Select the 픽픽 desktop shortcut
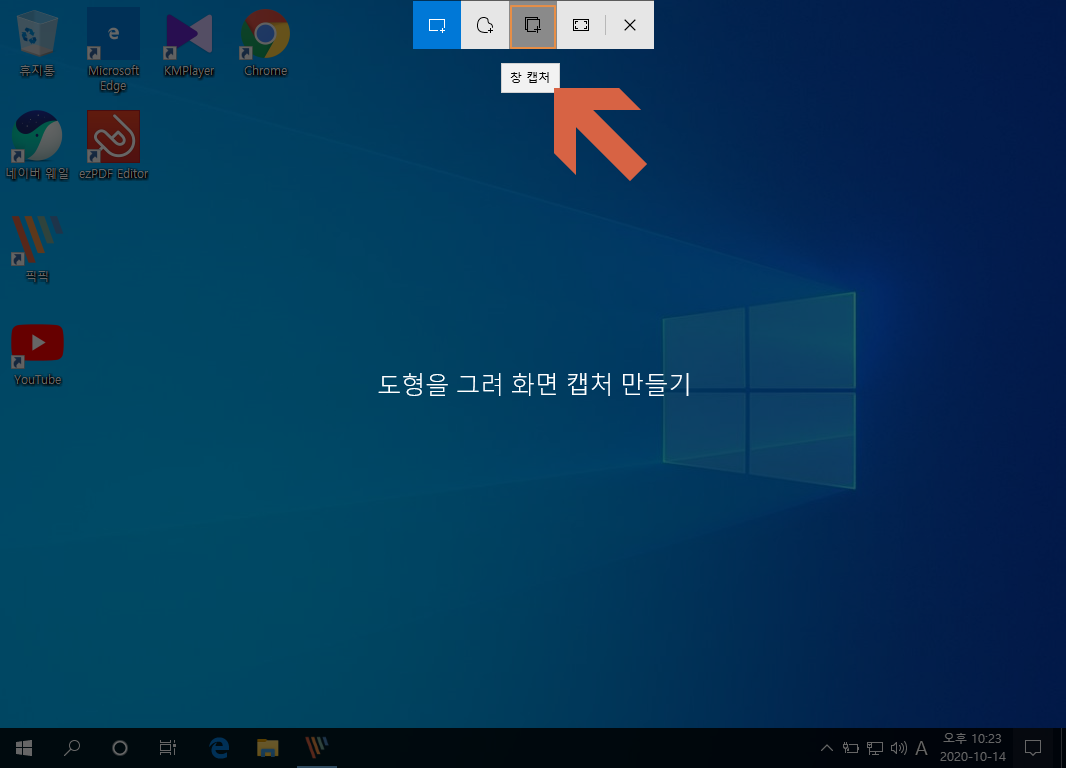The height and width of the screenshot is (768, 1066). point(37,249)
